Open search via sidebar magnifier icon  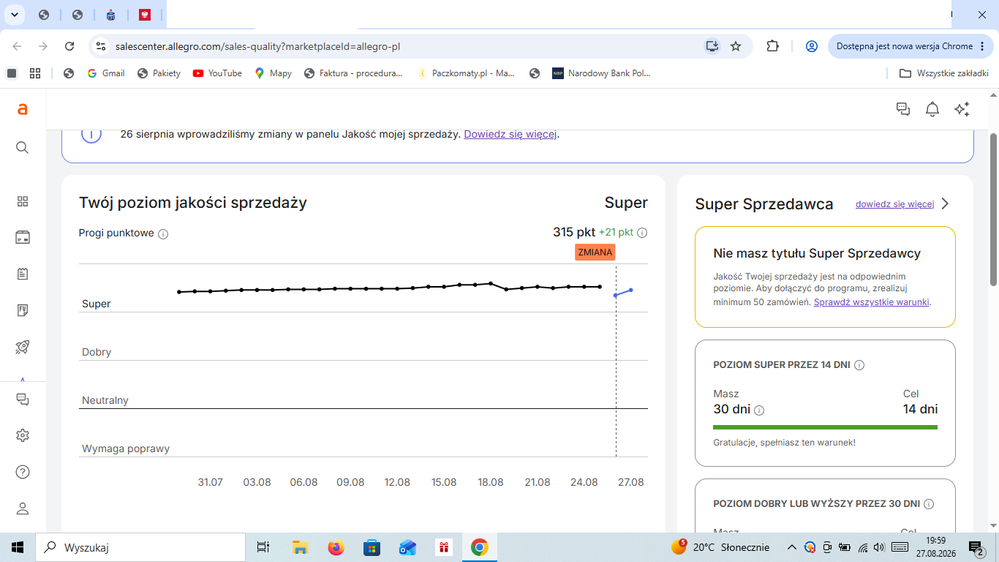(22, 148)
